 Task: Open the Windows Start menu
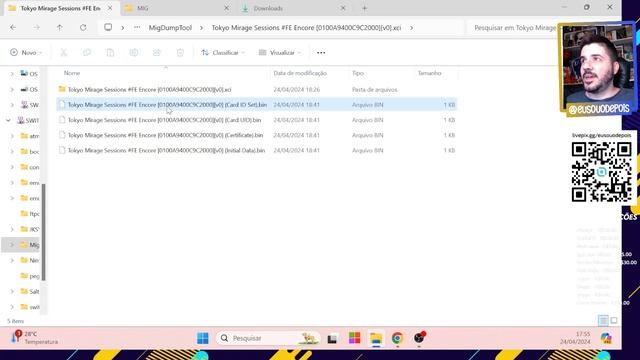(203, 338)
